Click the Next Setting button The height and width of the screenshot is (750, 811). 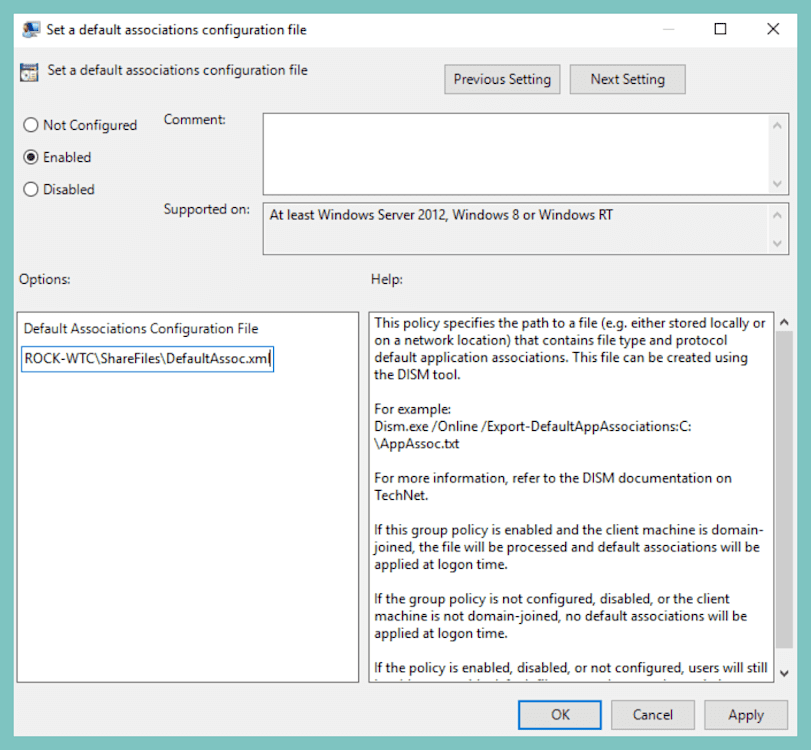[x=627, y=79]
